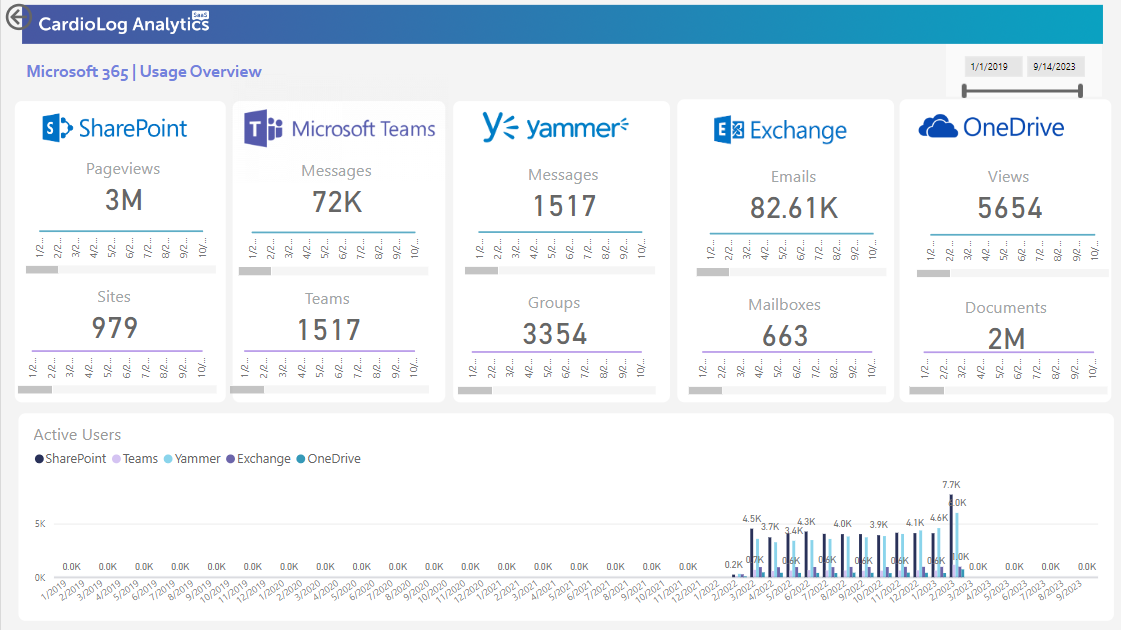Screen dimensions: 1121x630
Task: Select OneDrive legend marker in Active Users
Action: (301, 459)
